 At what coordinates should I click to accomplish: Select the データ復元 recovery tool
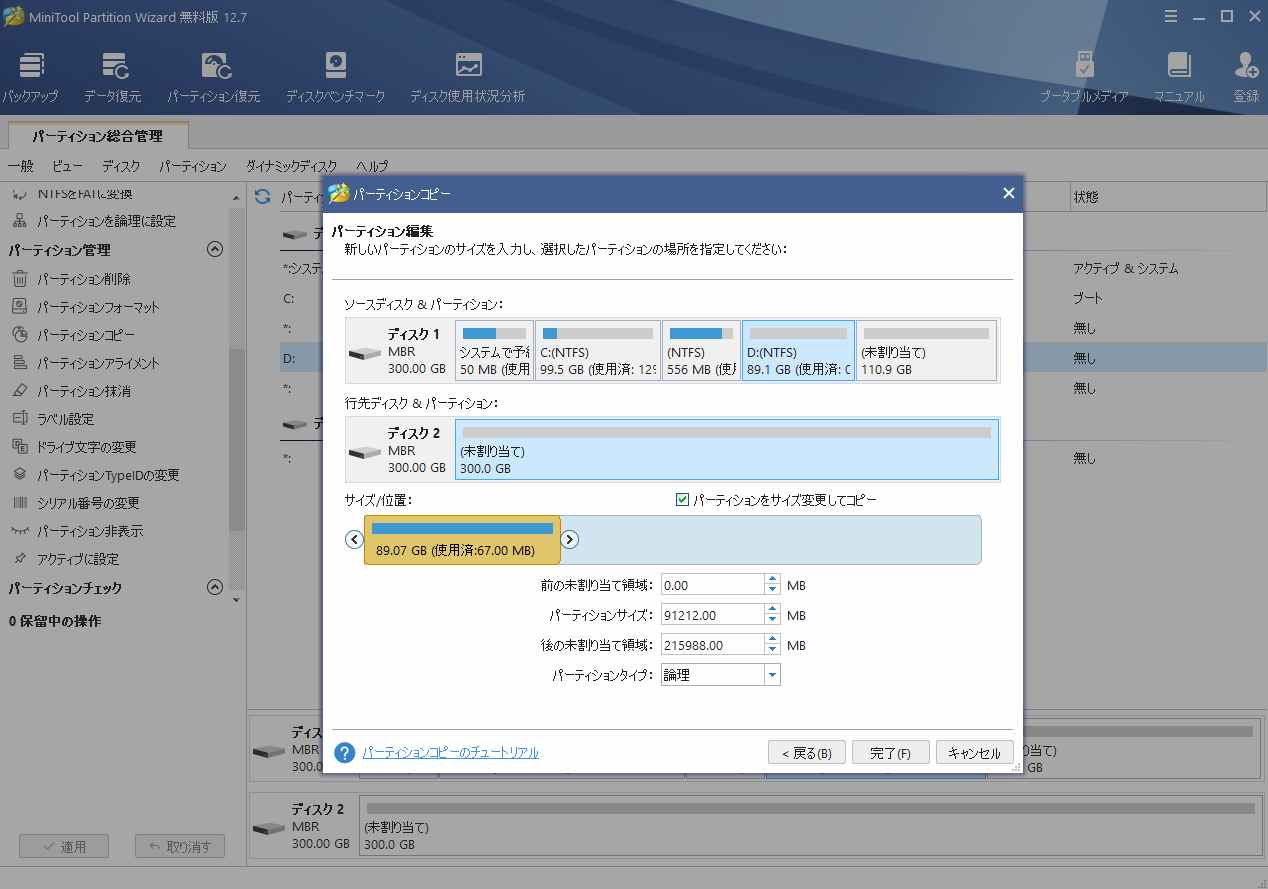click(x=115, y=75)
